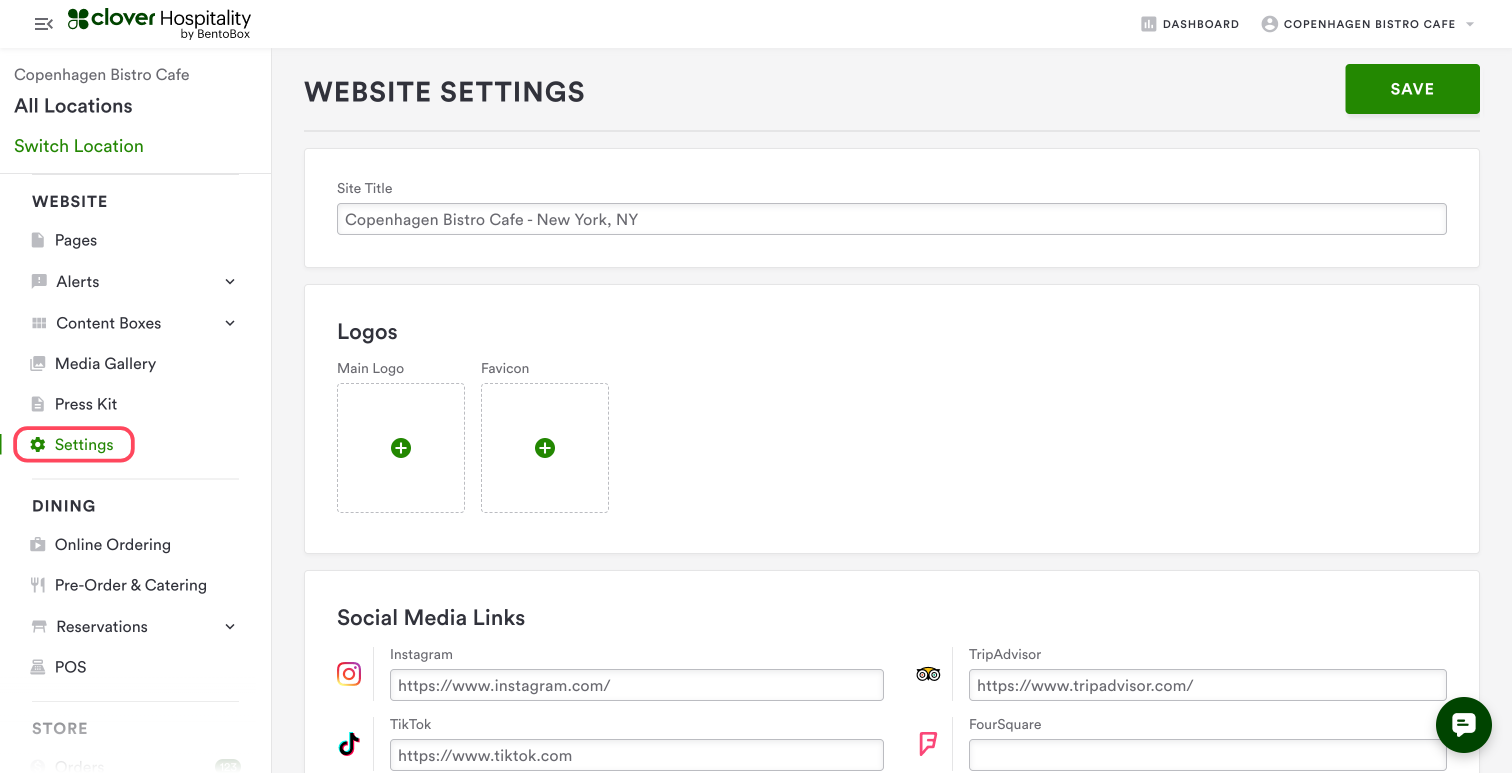Click the Dashboard chart icon
Image resolution: width=1512 pixels, height=773 pixels.
1148,24
